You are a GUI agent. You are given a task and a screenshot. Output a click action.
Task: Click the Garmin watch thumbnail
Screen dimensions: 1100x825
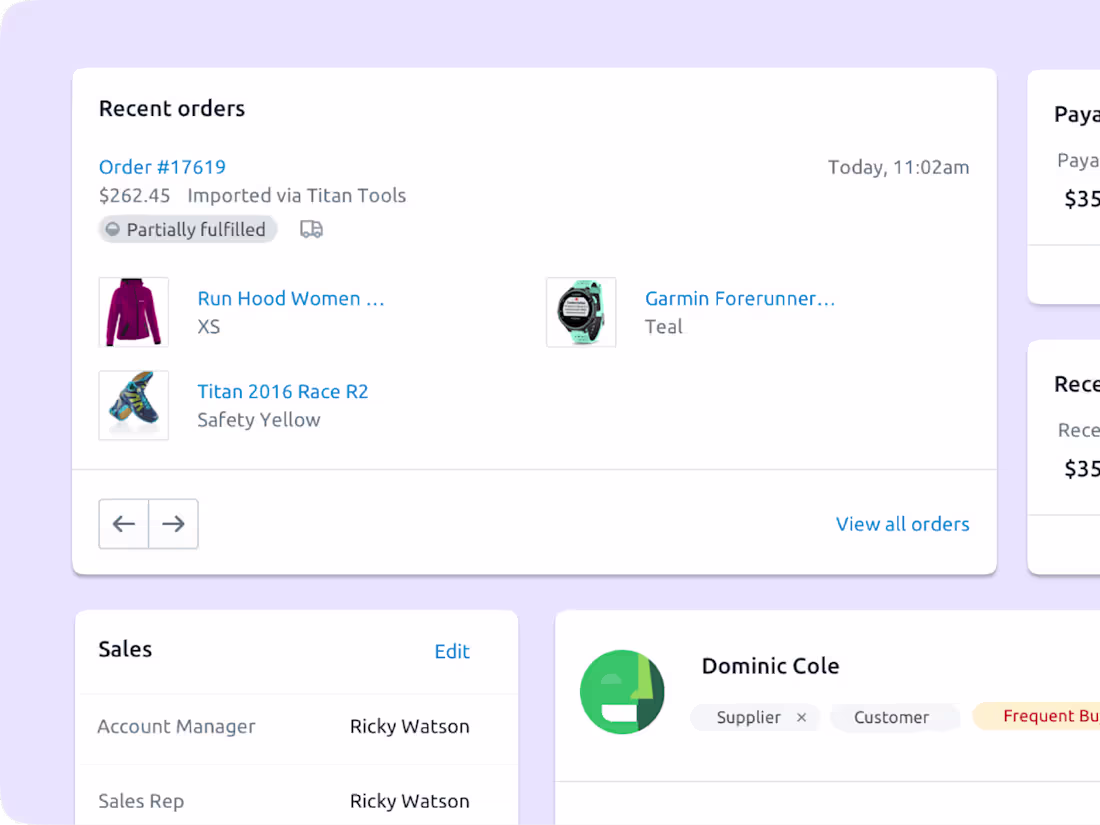click(x=581, y=312)
